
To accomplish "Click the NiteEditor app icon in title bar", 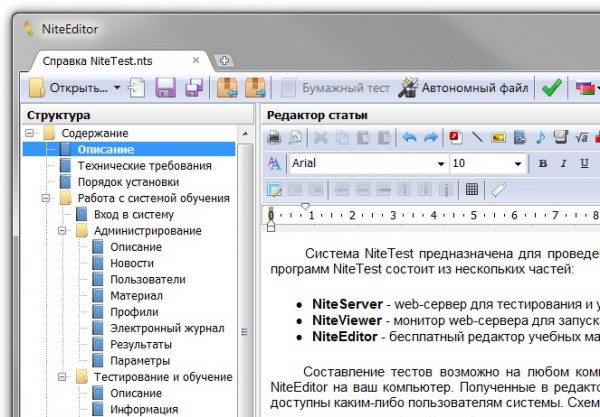I will click(x=29, y=29).
